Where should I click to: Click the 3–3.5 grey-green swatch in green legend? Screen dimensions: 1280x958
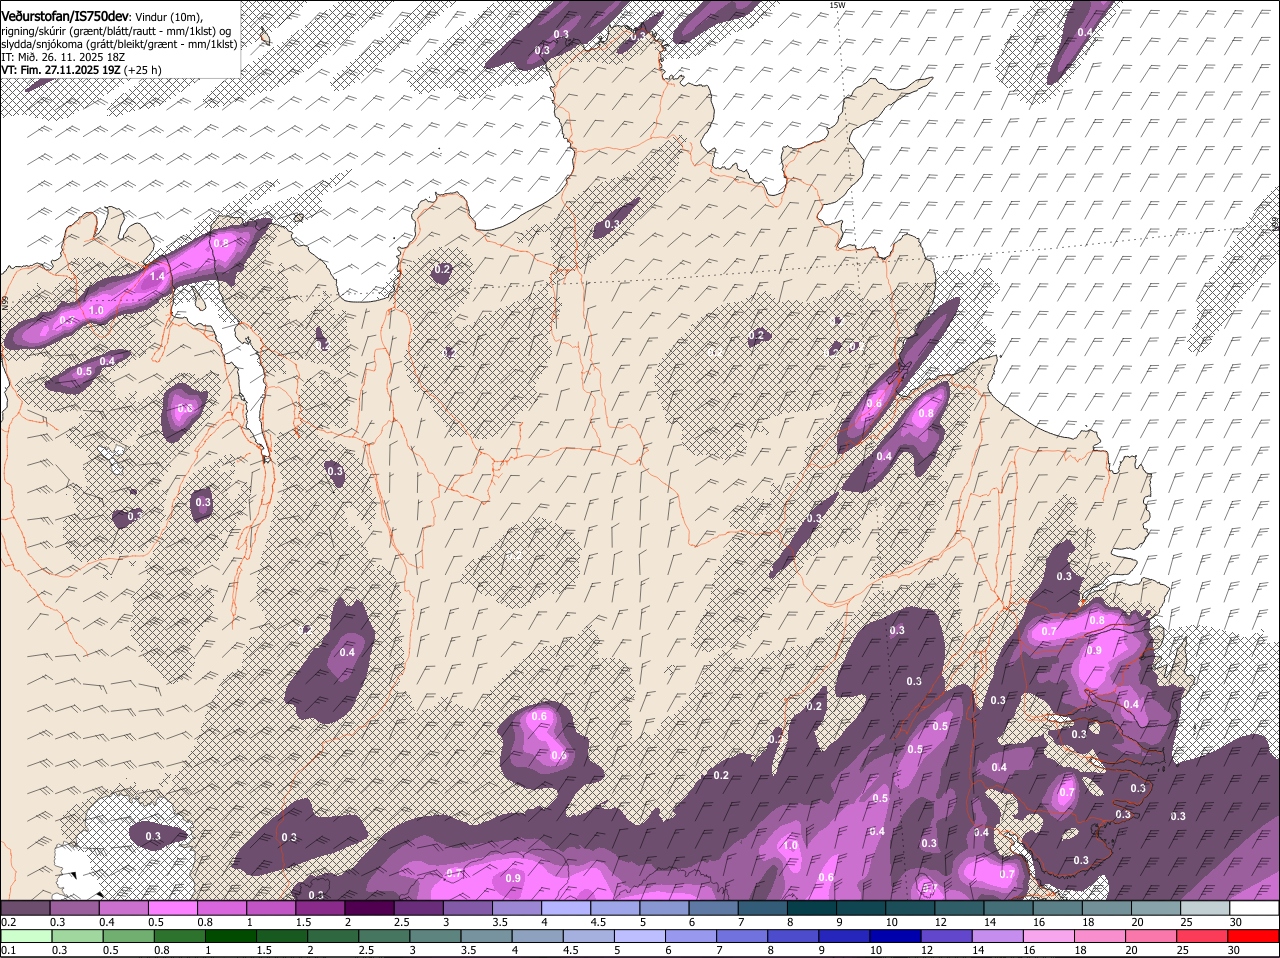coord(435,936)
